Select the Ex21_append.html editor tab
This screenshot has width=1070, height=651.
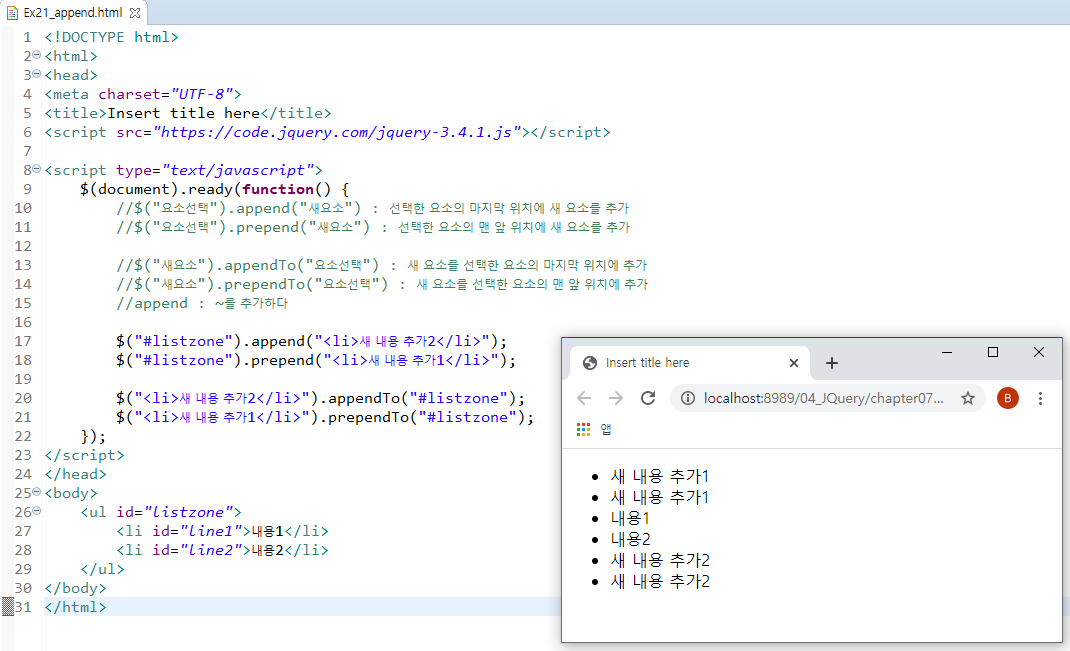[x=73, y=12]
